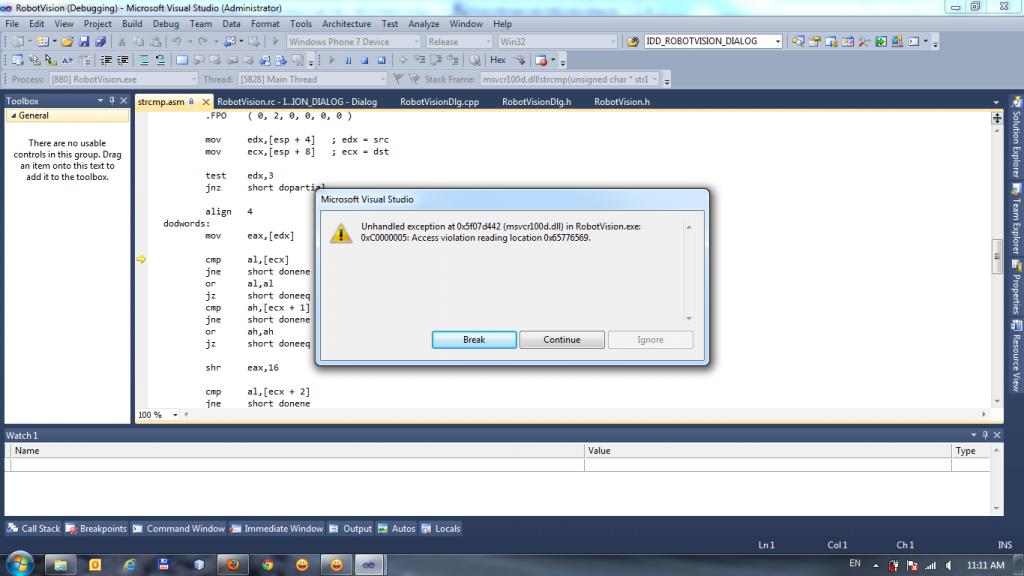Image resolution: width=1024 pixels, height=576 pixels.
Task: Switch to the RobotVisionDlg.h tab
Action: (536, 102)
